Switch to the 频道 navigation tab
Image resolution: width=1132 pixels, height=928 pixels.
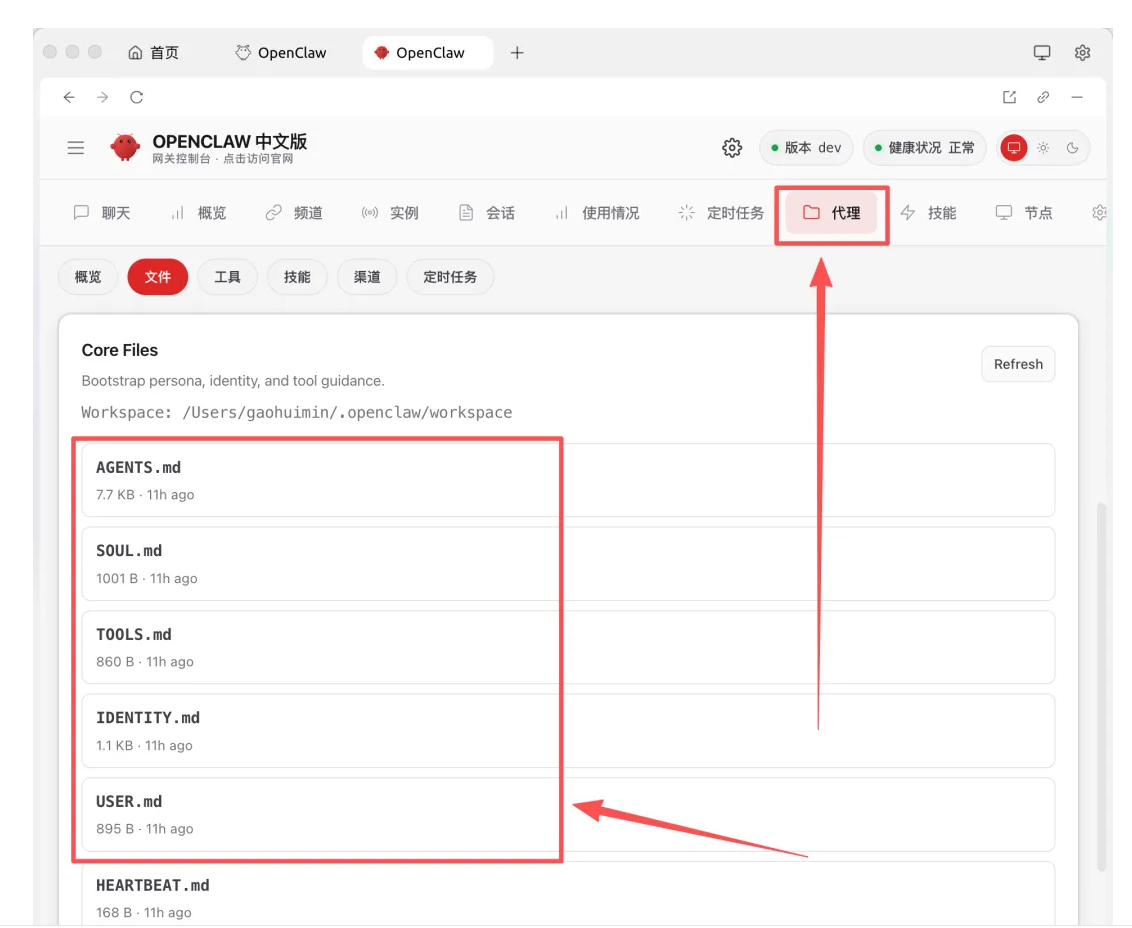click(294, 213)
